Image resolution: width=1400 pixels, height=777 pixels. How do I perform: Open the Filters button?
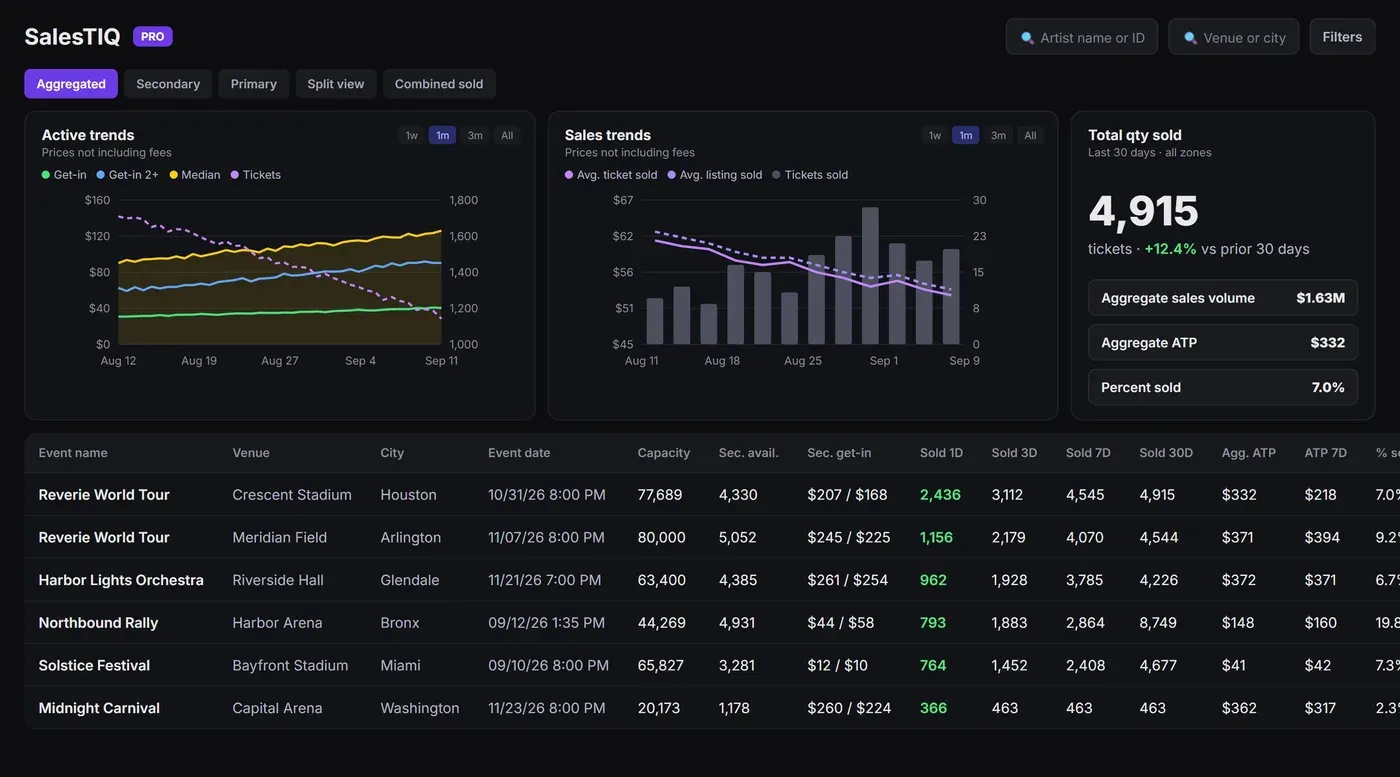pyautogui.click(x=1342, y=37)
